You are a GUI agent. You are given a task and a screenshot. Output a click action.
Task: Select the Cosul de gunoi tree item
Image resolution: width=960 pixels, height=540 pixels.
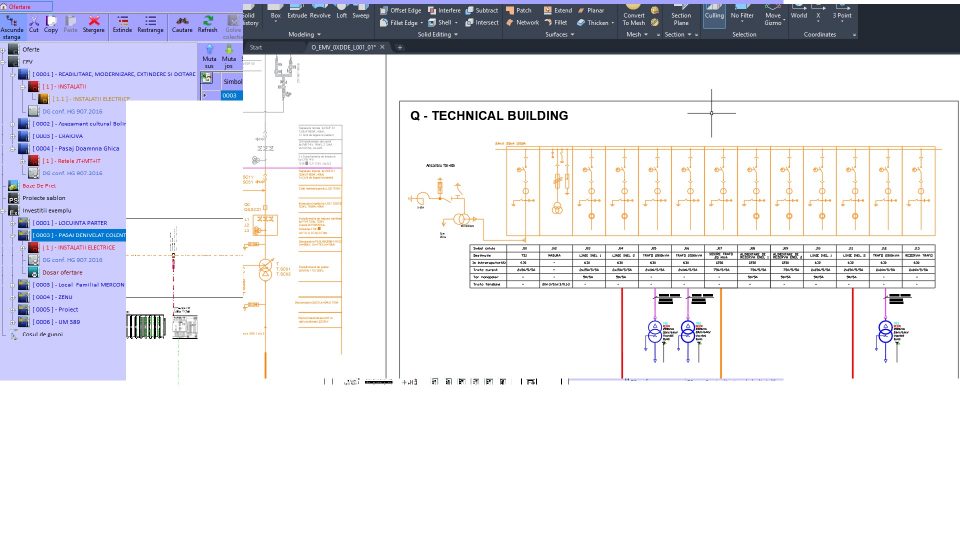click(42, 334)
